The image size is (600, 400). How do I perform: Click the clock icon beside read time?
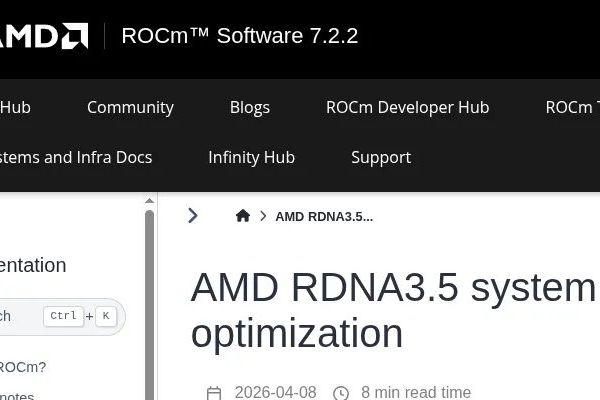[x=341, y=393]
